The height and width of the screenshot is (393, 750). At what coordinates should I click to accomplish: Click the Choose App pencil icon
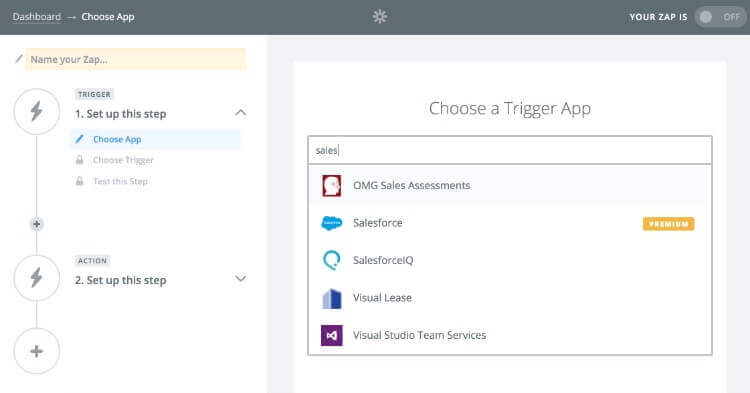[x=79, y=139]
